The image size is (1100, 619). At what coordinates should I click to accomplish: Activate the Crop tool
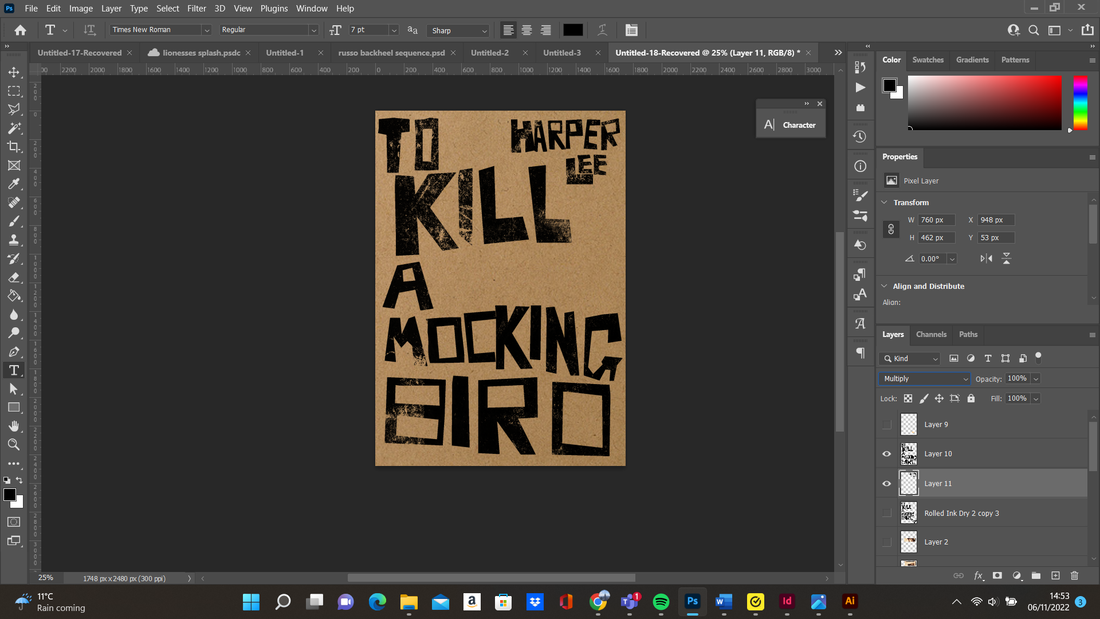(14, 147)
